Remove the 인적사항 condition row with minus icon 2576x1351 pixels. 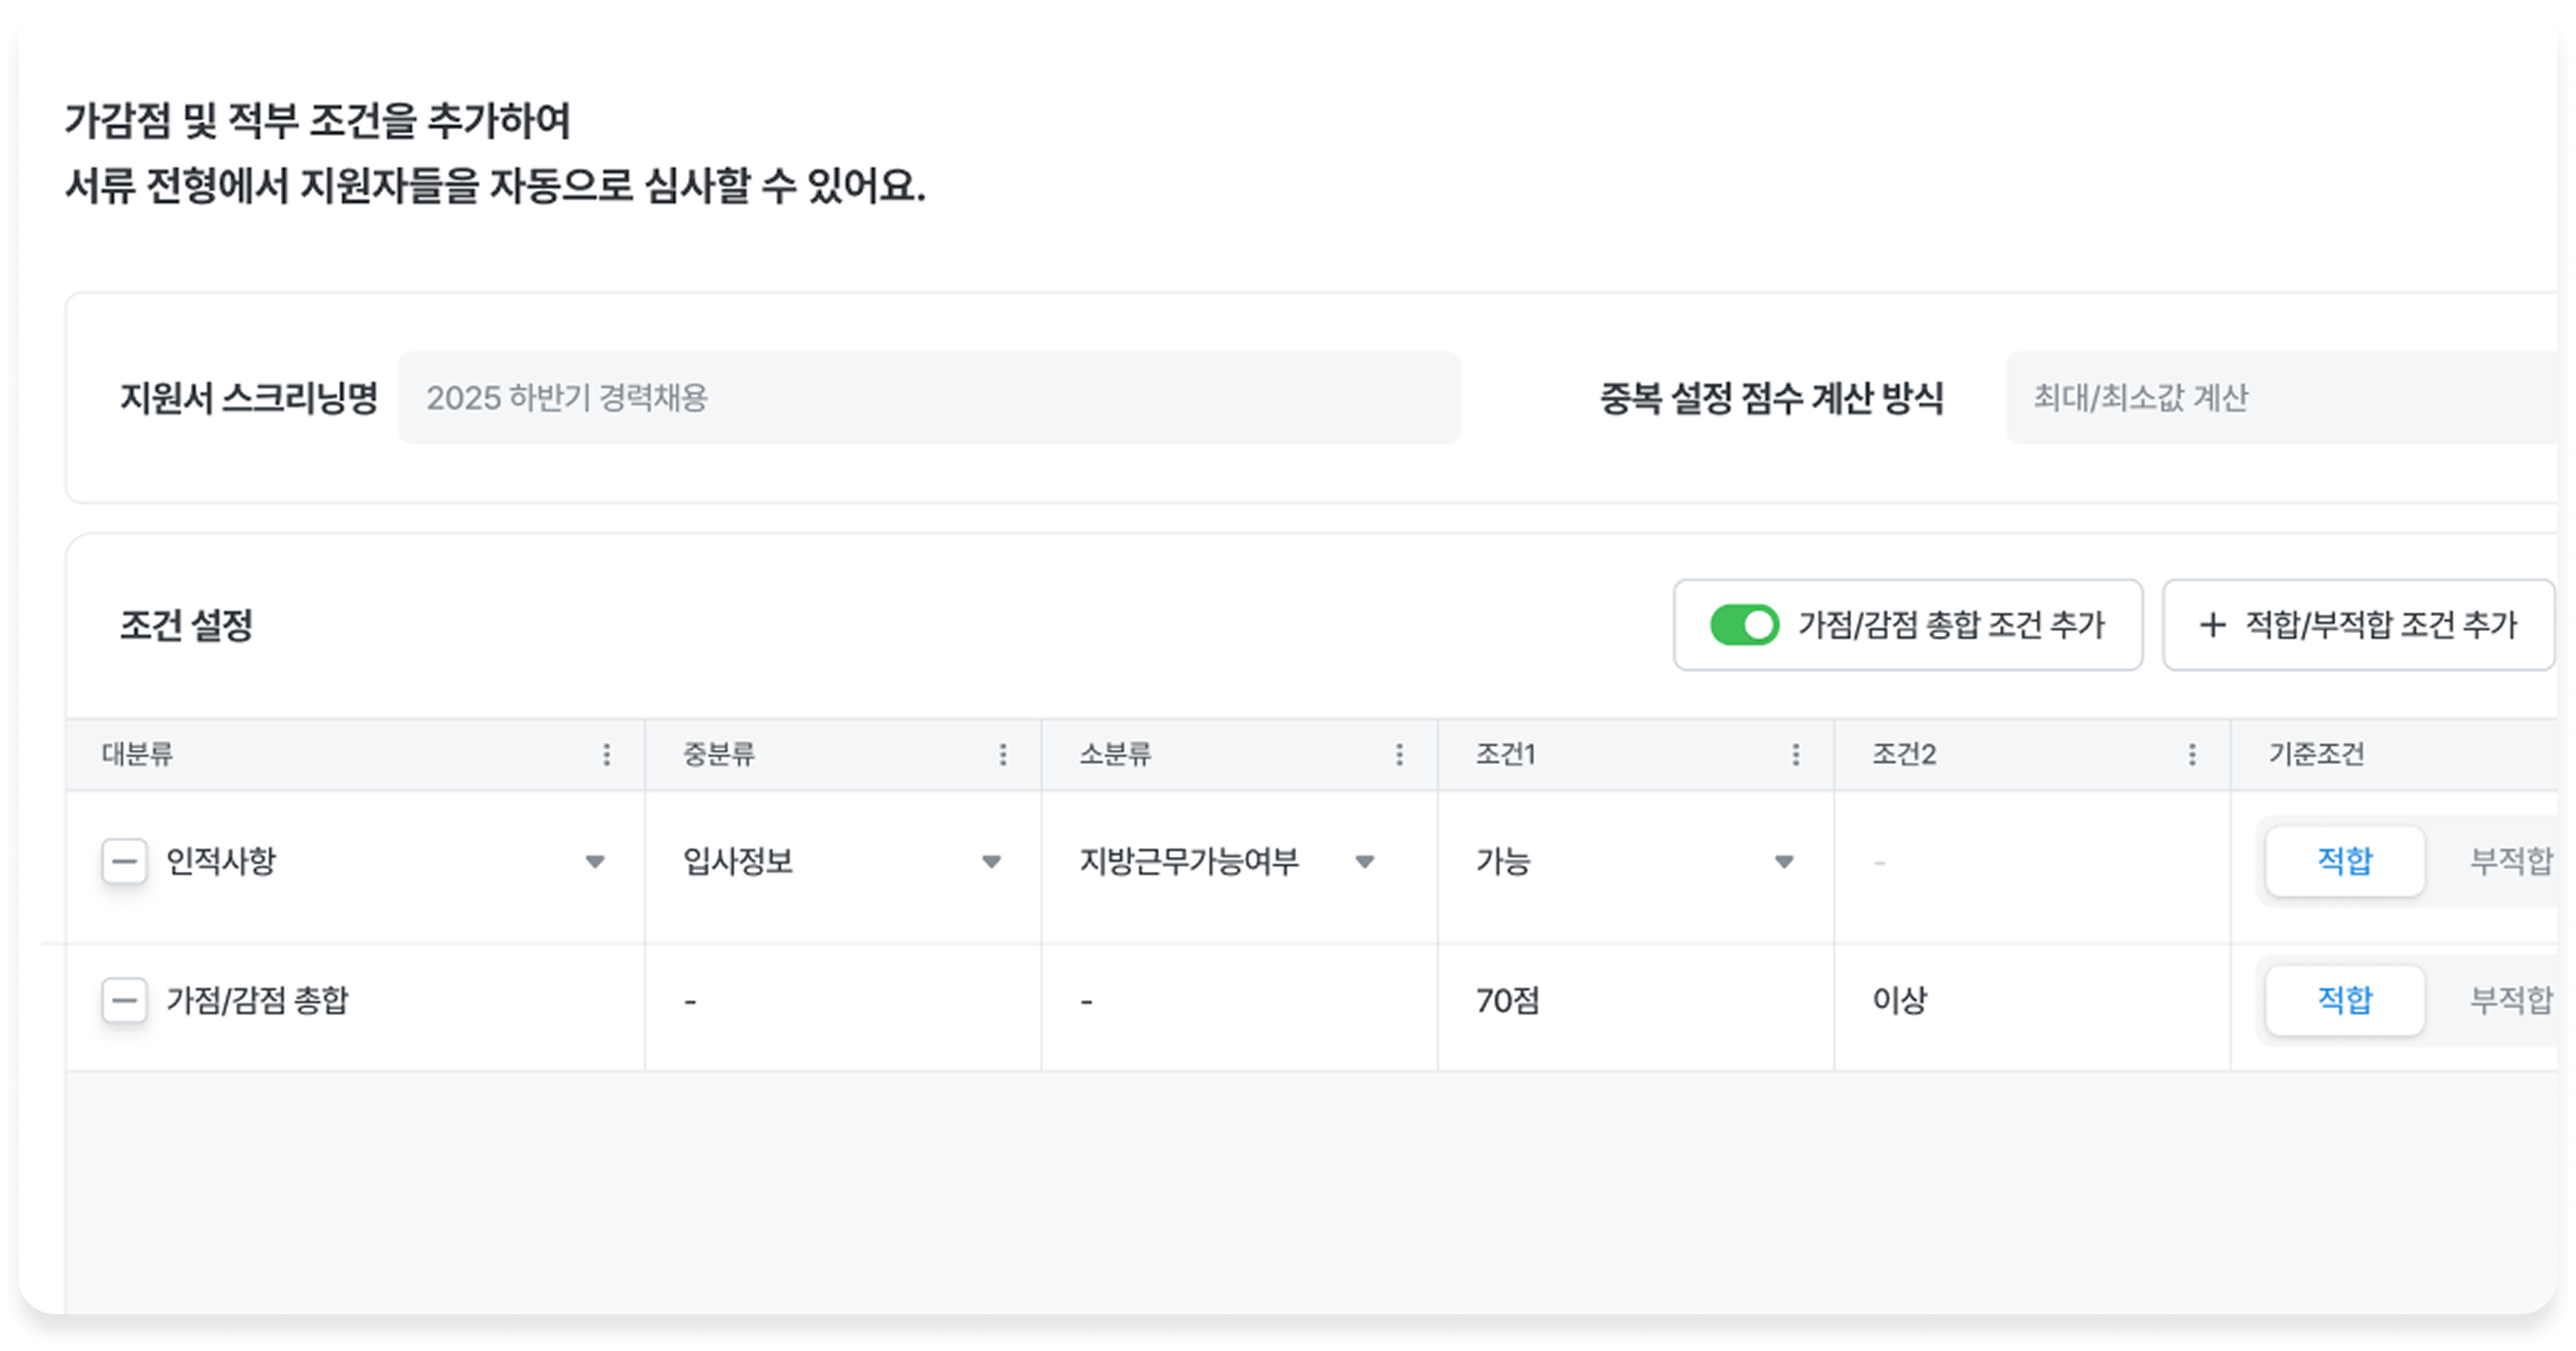[x=124, y=861]
